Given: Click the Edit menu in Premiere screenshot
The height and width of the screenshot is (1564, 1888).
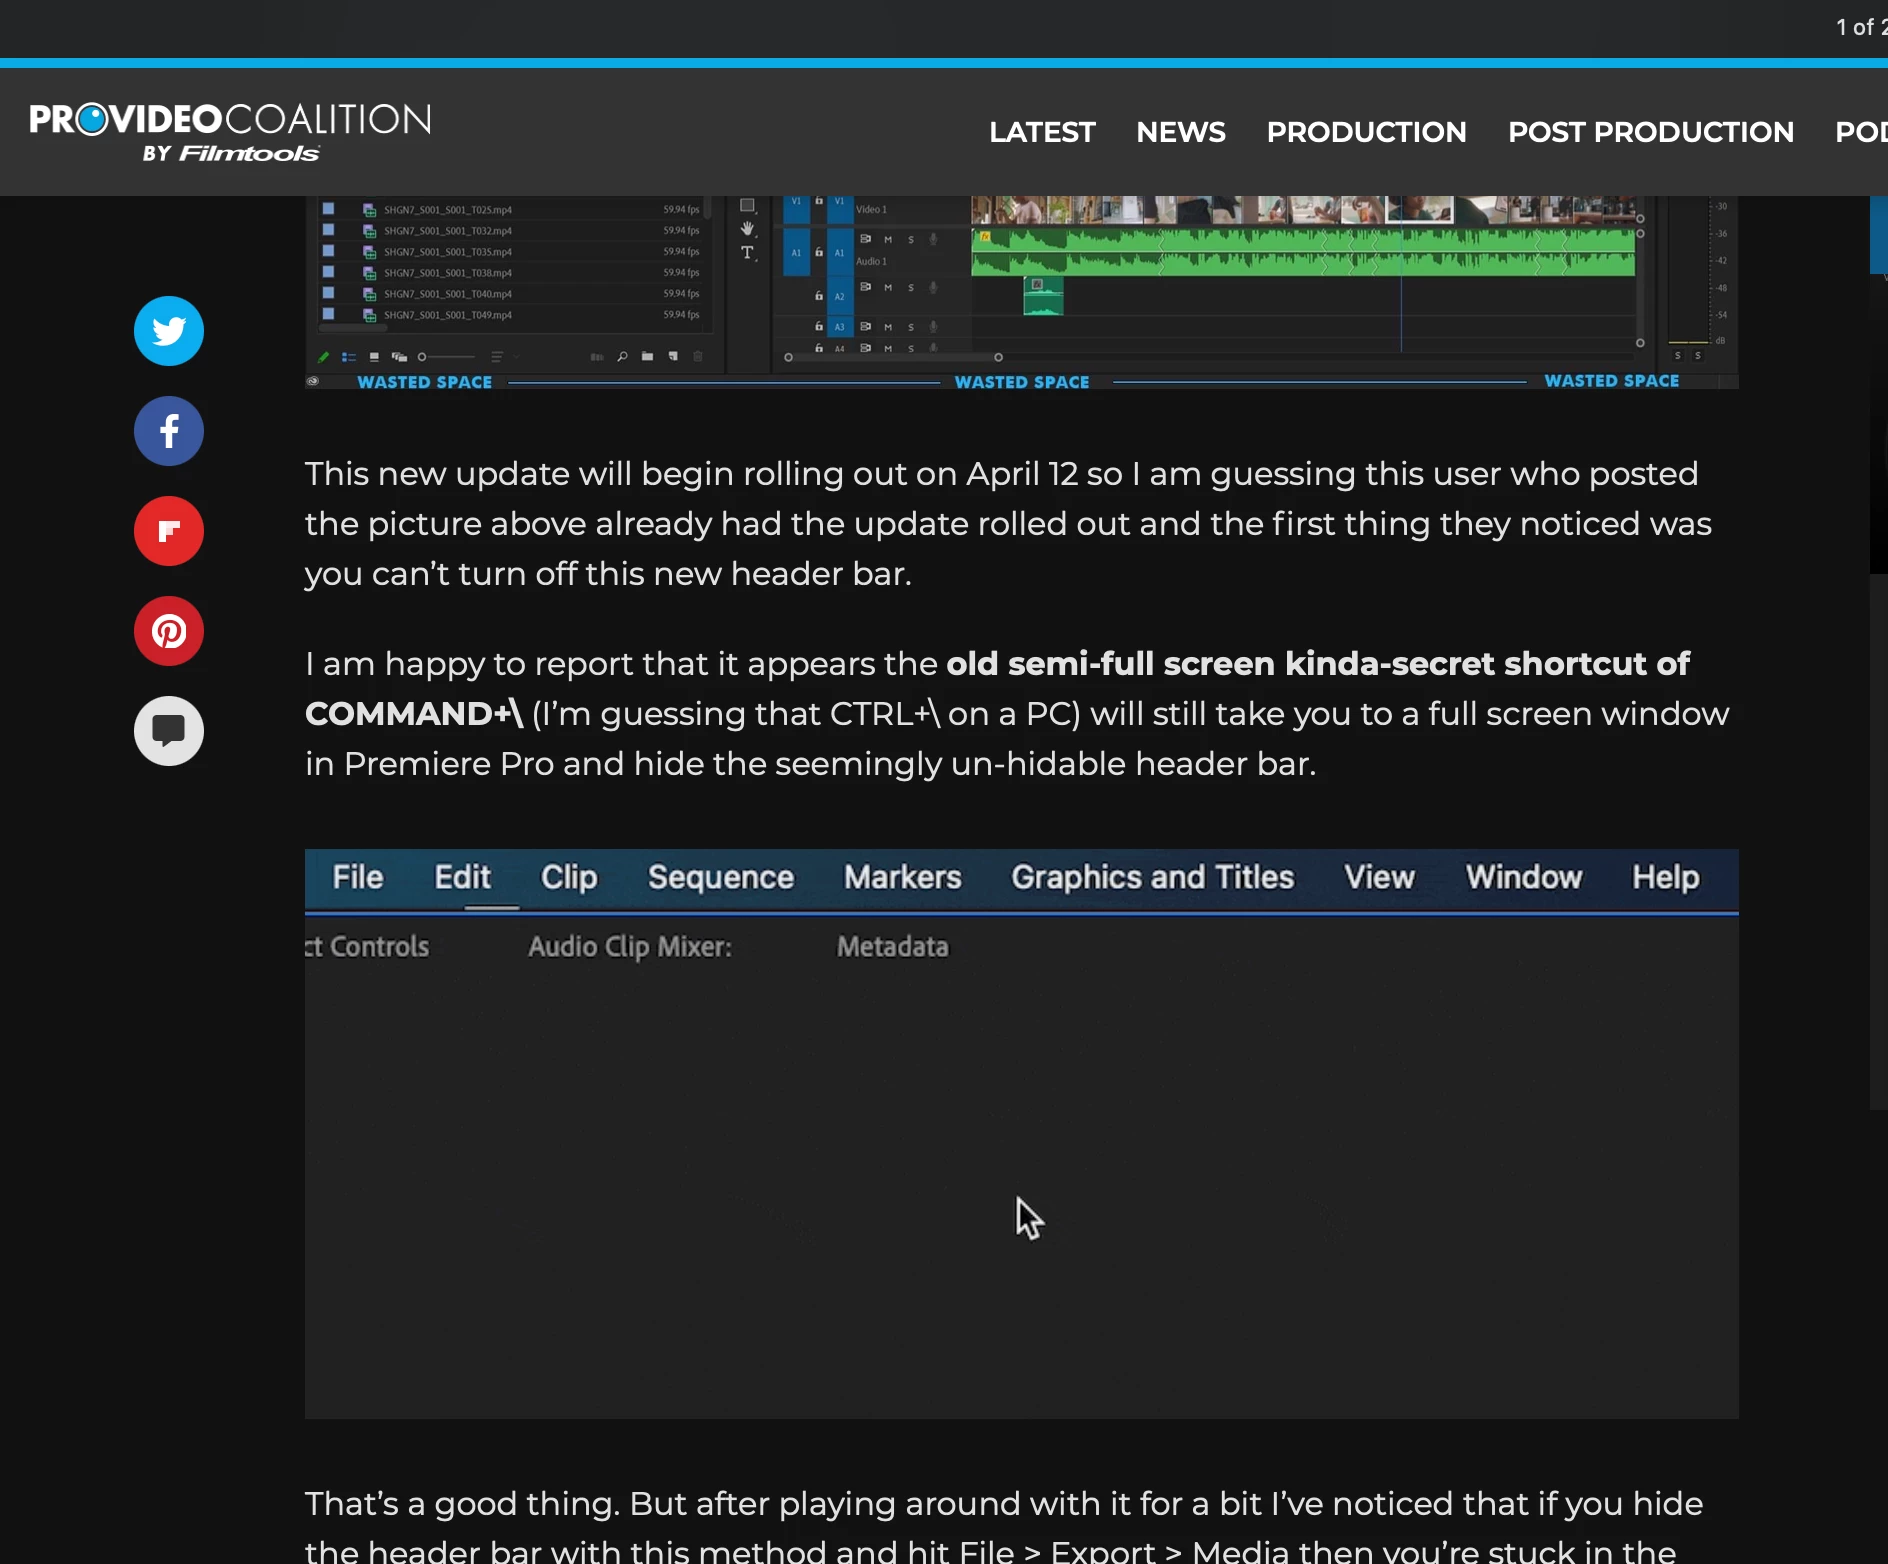Looking at the screenshot, I should click(463, 877).
